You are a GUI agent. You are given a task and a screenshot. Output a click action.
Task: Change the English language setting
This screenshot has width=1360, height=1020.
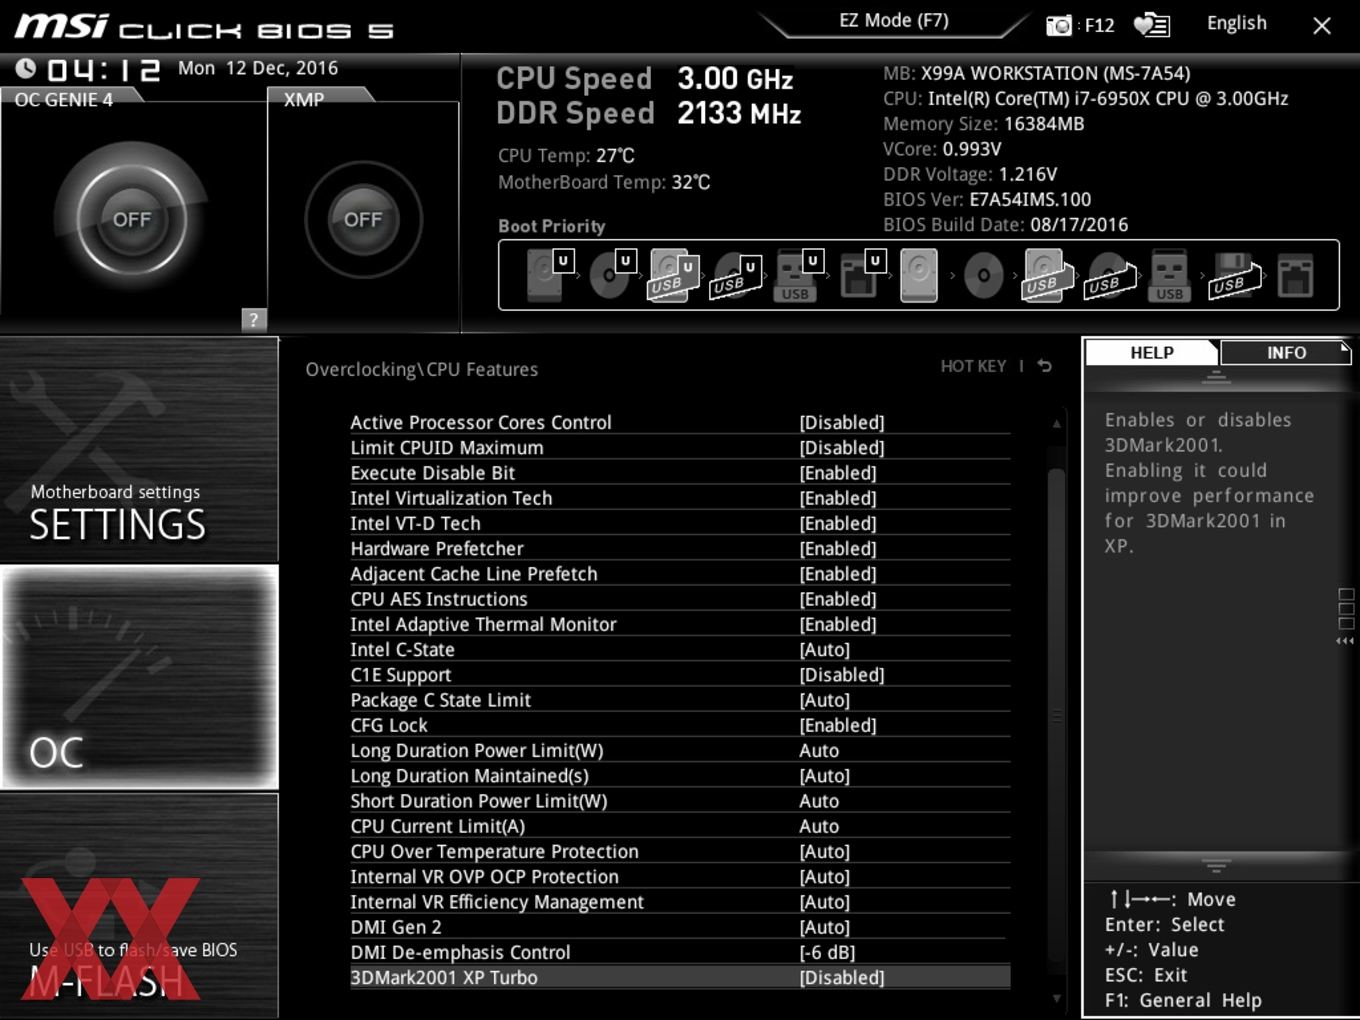1237,23
